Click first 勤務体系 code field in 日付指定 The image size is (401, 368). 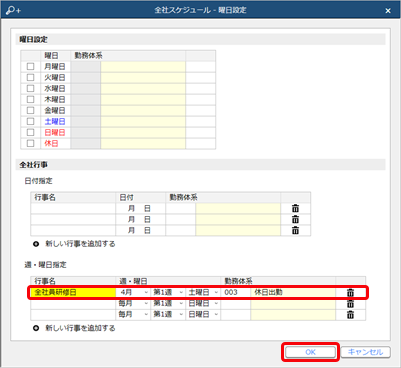click(x=181, y=209)
